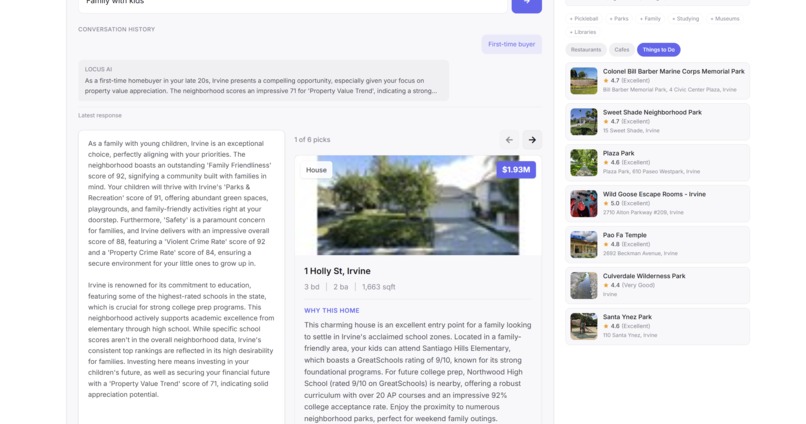Click the CONVERSATION HISTORY label
The width and height of the screenshot is (806, 424).
[117, 29]
